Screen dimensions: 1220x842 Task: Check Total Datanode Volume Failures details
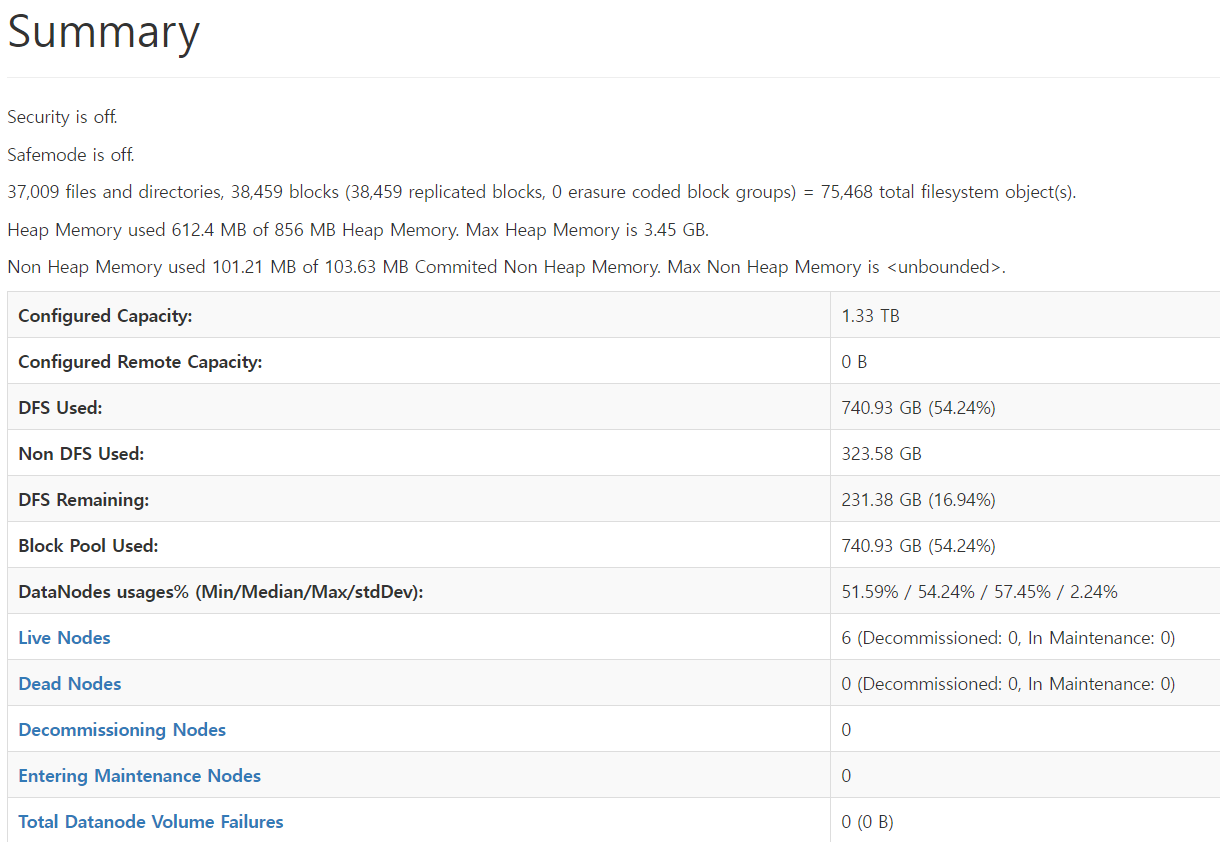click(150, 821)
